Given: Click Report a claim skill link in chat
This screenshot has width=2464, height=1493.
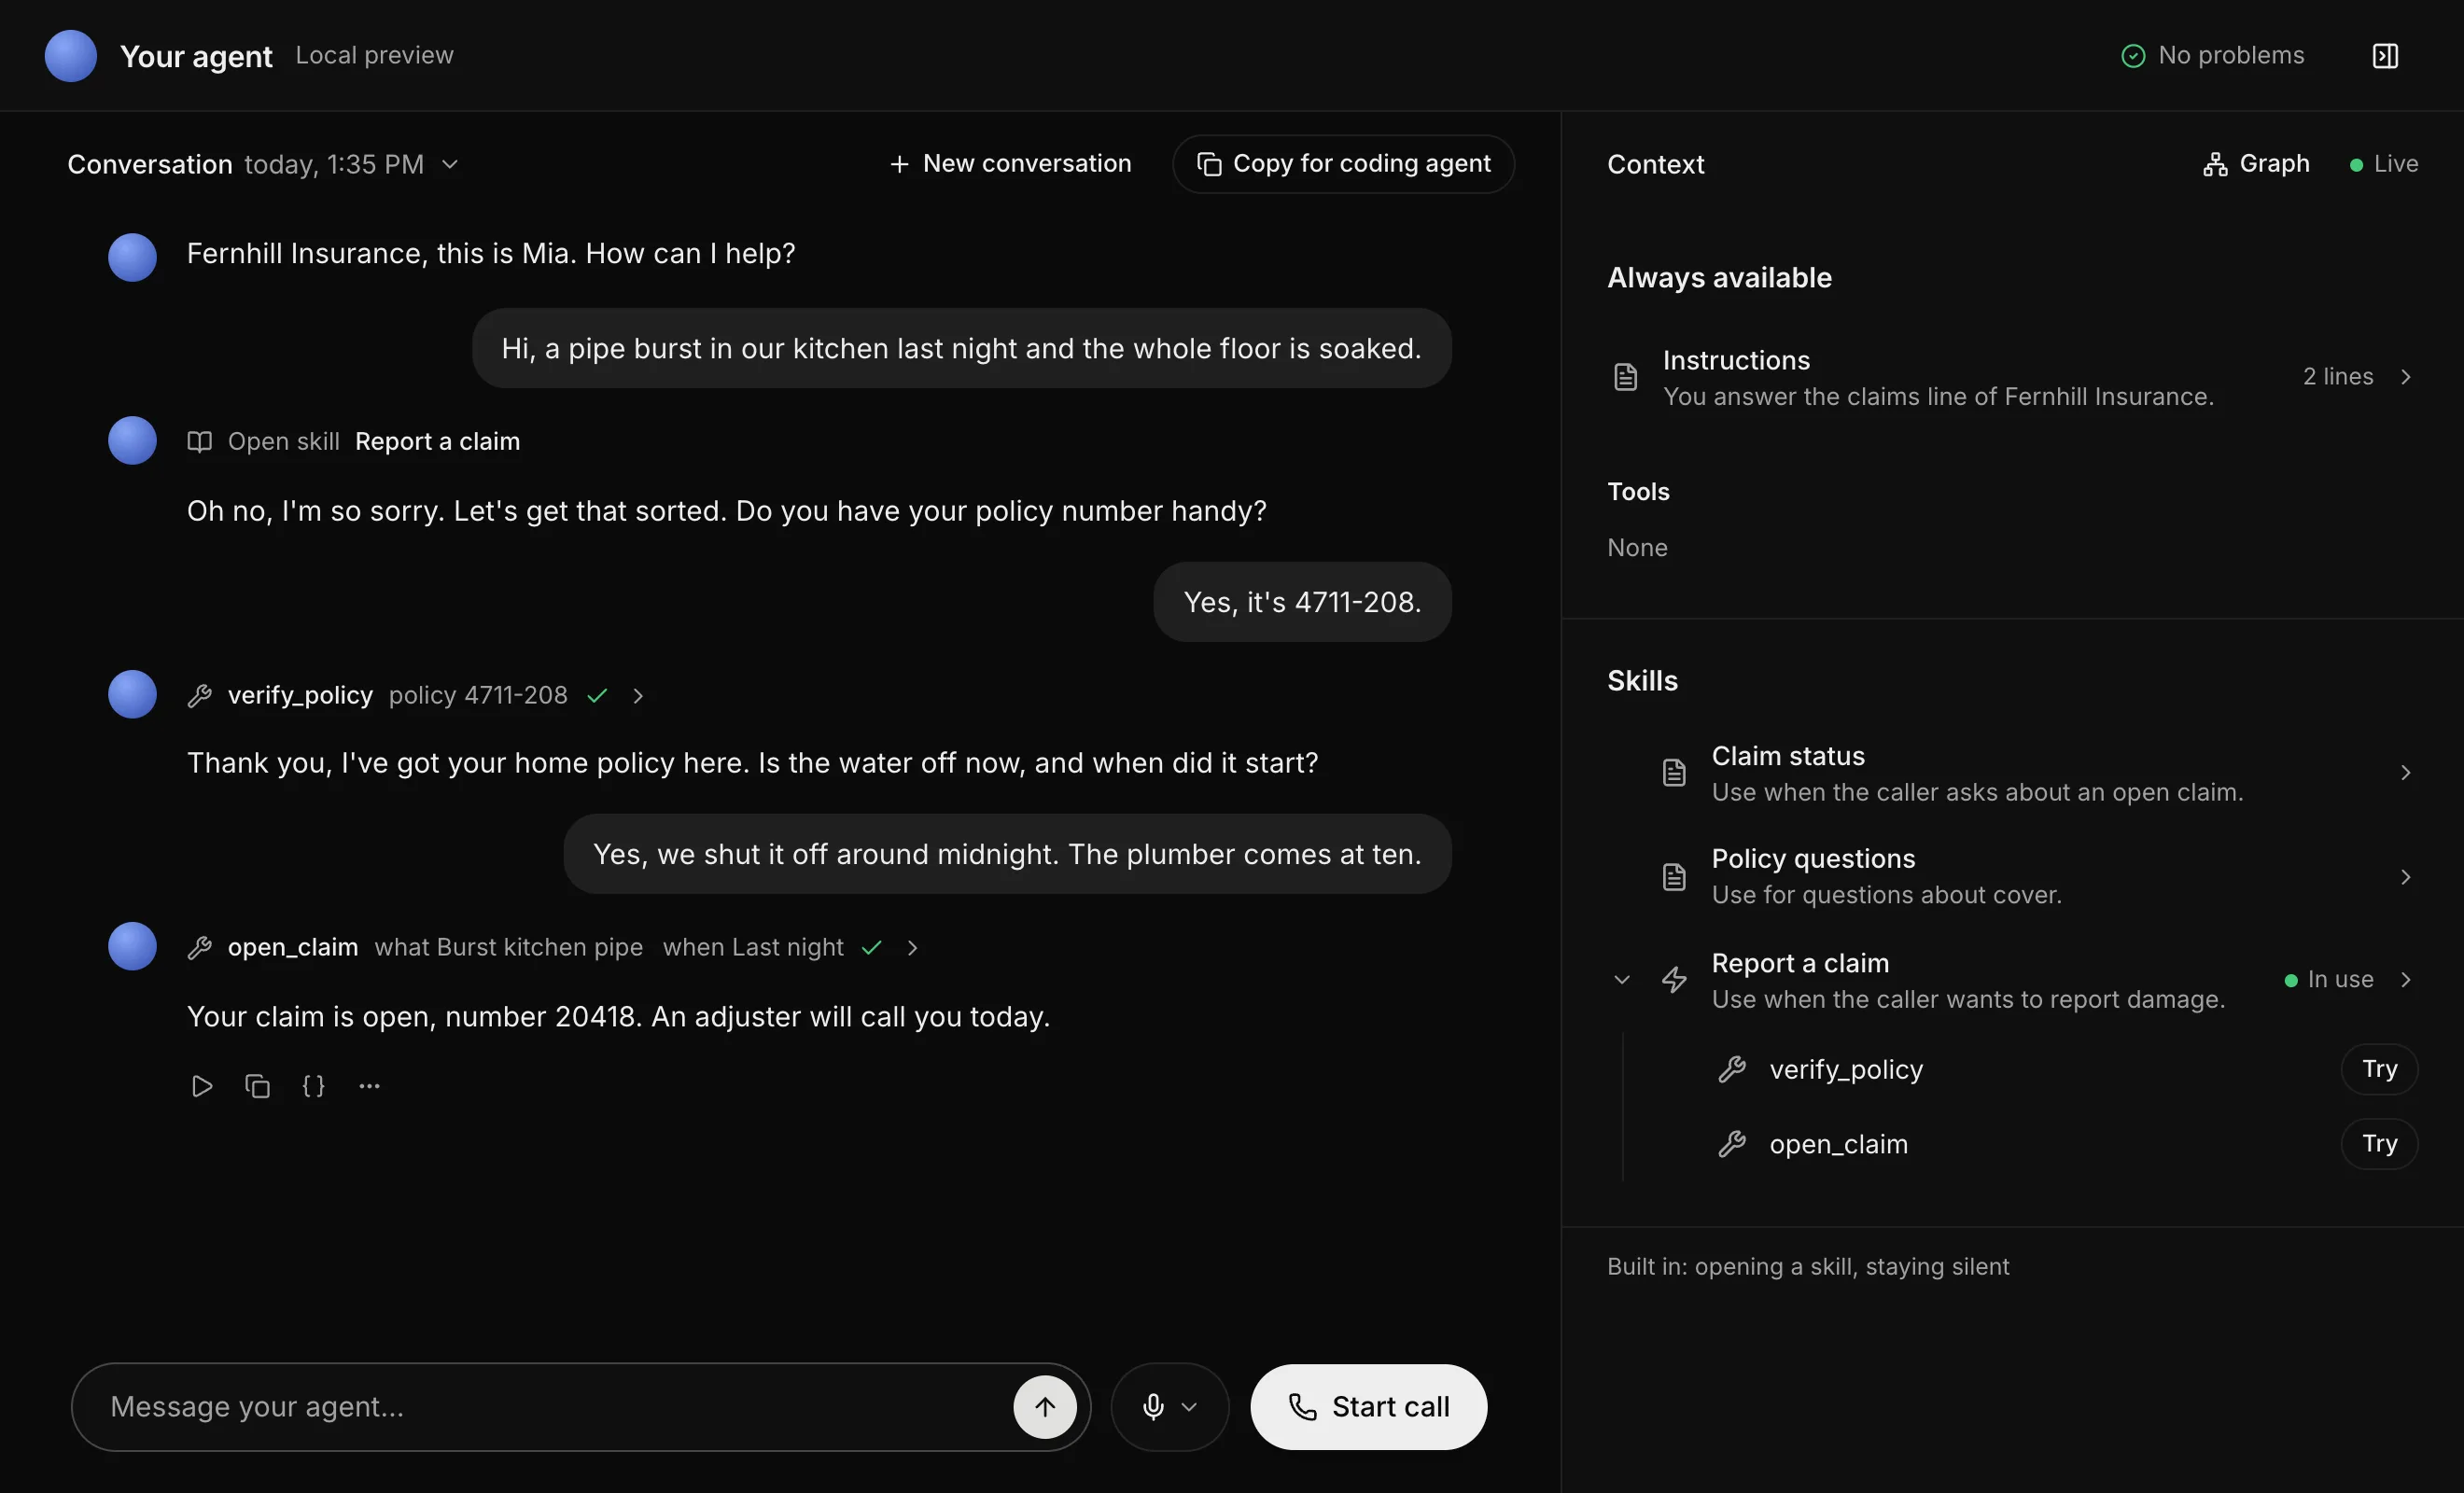Looking at the screenshot, I should click(x=437, y=442).
